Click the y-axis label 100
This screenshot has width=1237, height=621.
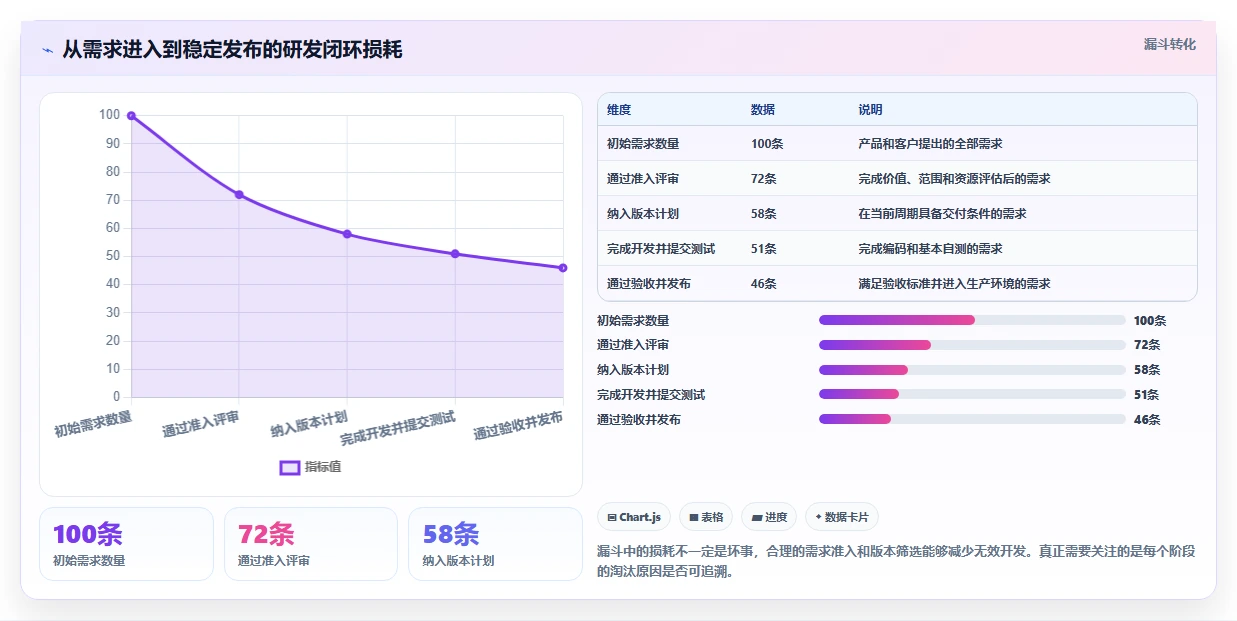pos(109,115)
